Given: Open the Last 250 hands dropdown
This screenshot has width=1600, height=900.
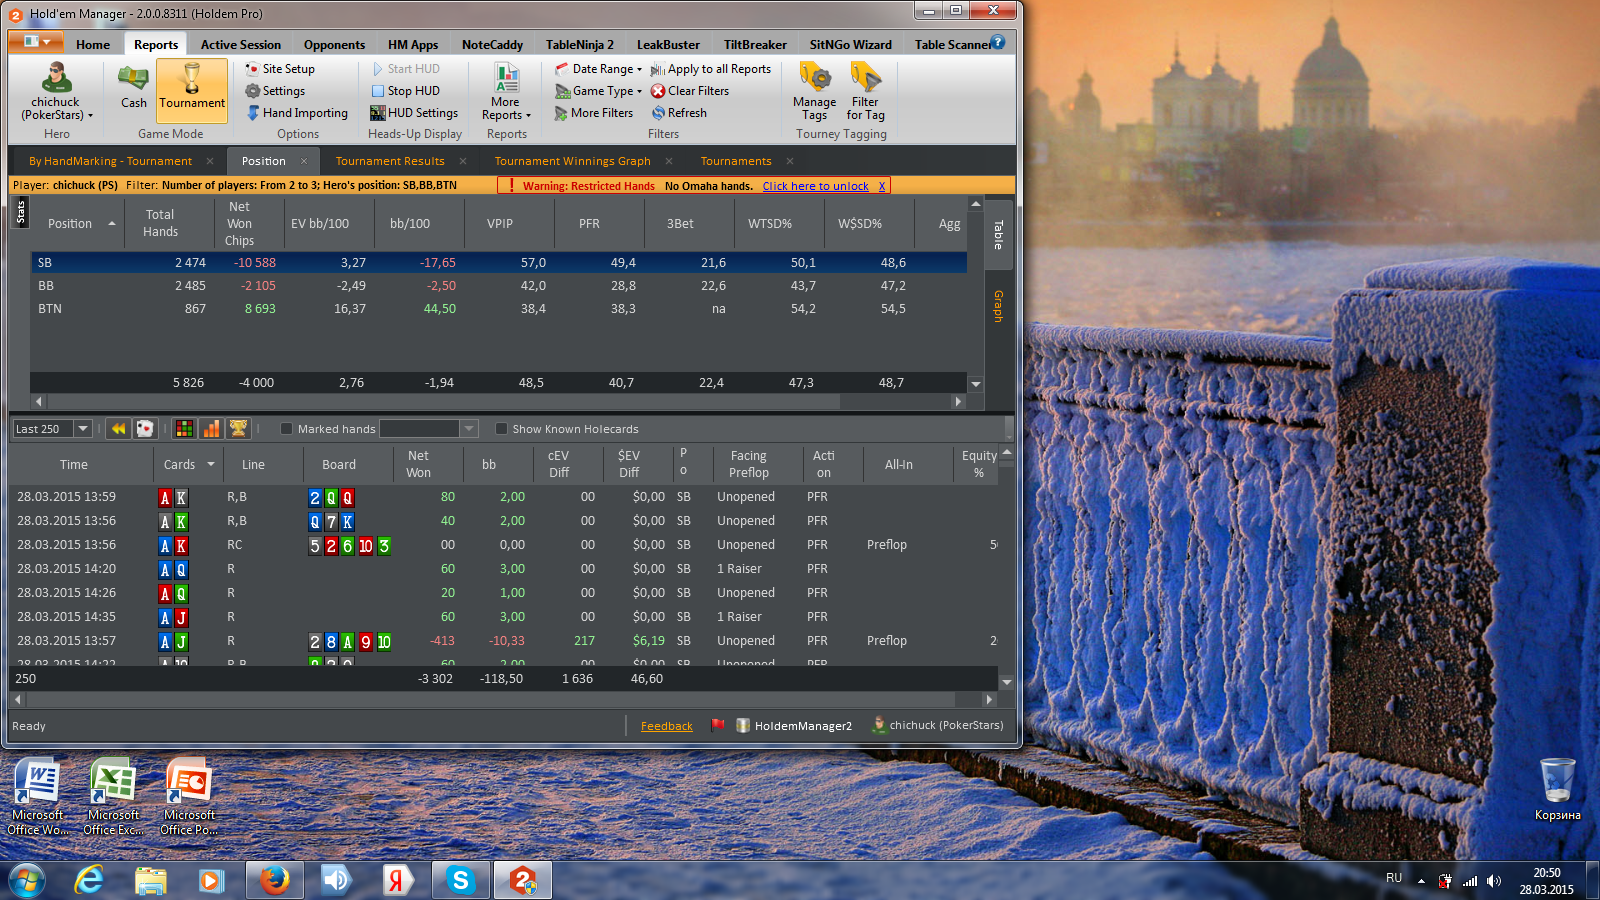Looking at the screenshot, I should coord(83,429).
